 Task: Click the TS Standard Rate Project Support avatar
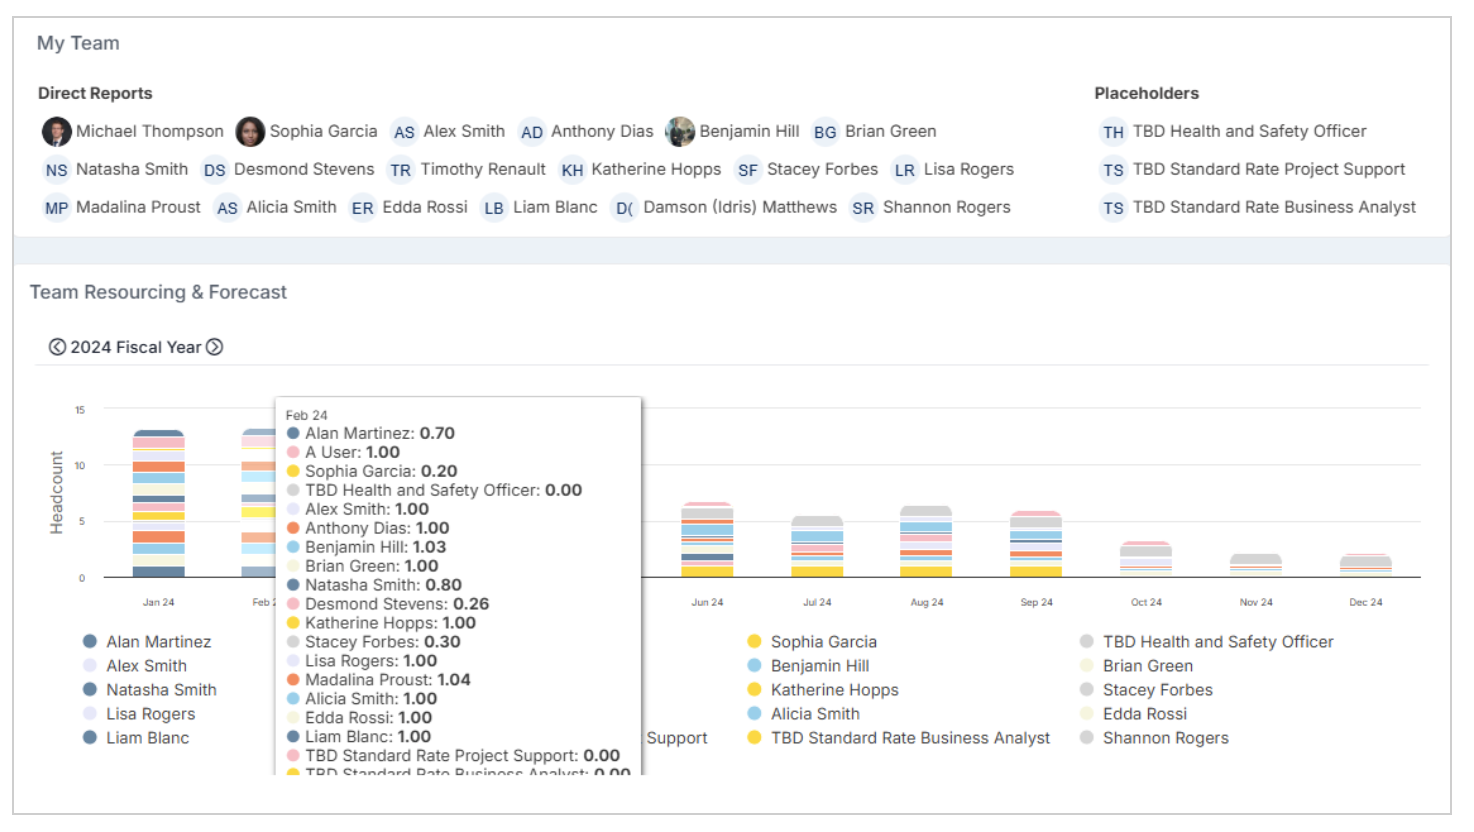[x=1113, y=170]
